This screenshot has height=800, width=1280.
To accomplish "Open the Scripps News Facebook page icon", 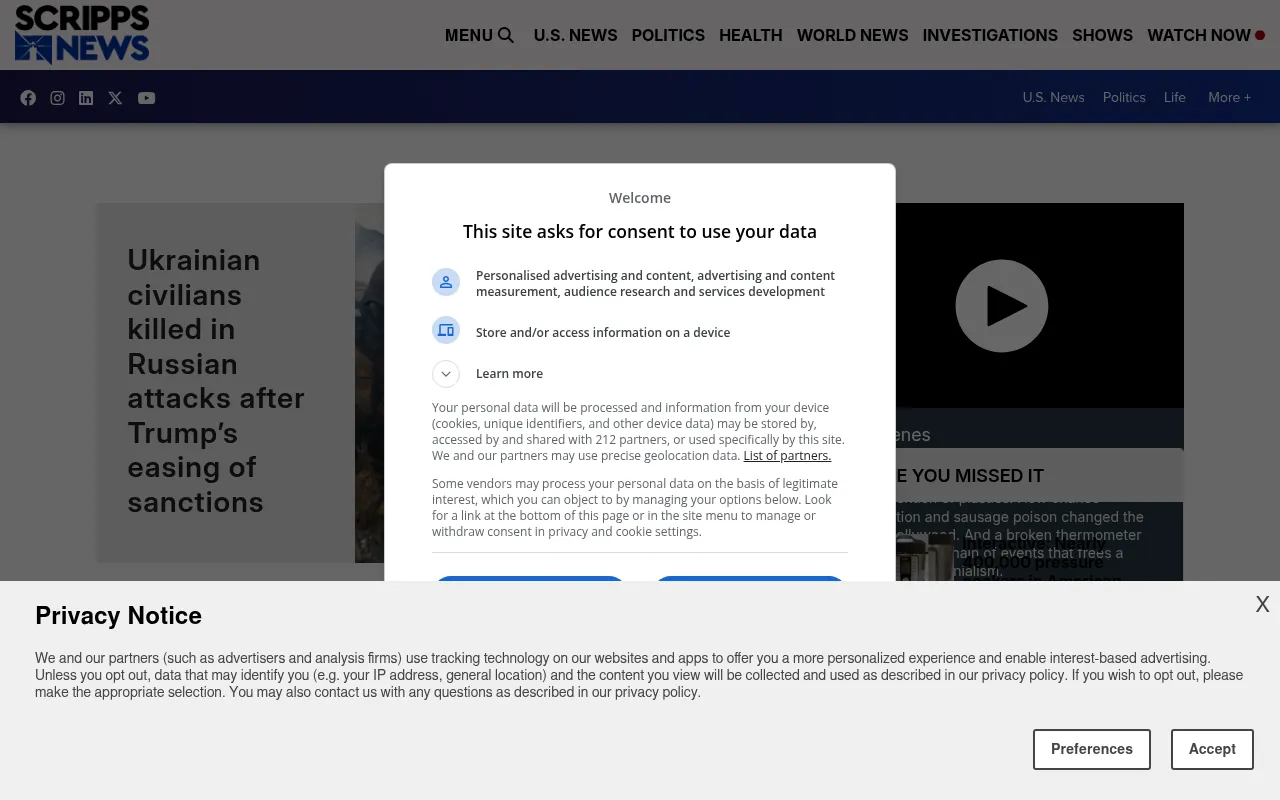I will pos(28,98).
